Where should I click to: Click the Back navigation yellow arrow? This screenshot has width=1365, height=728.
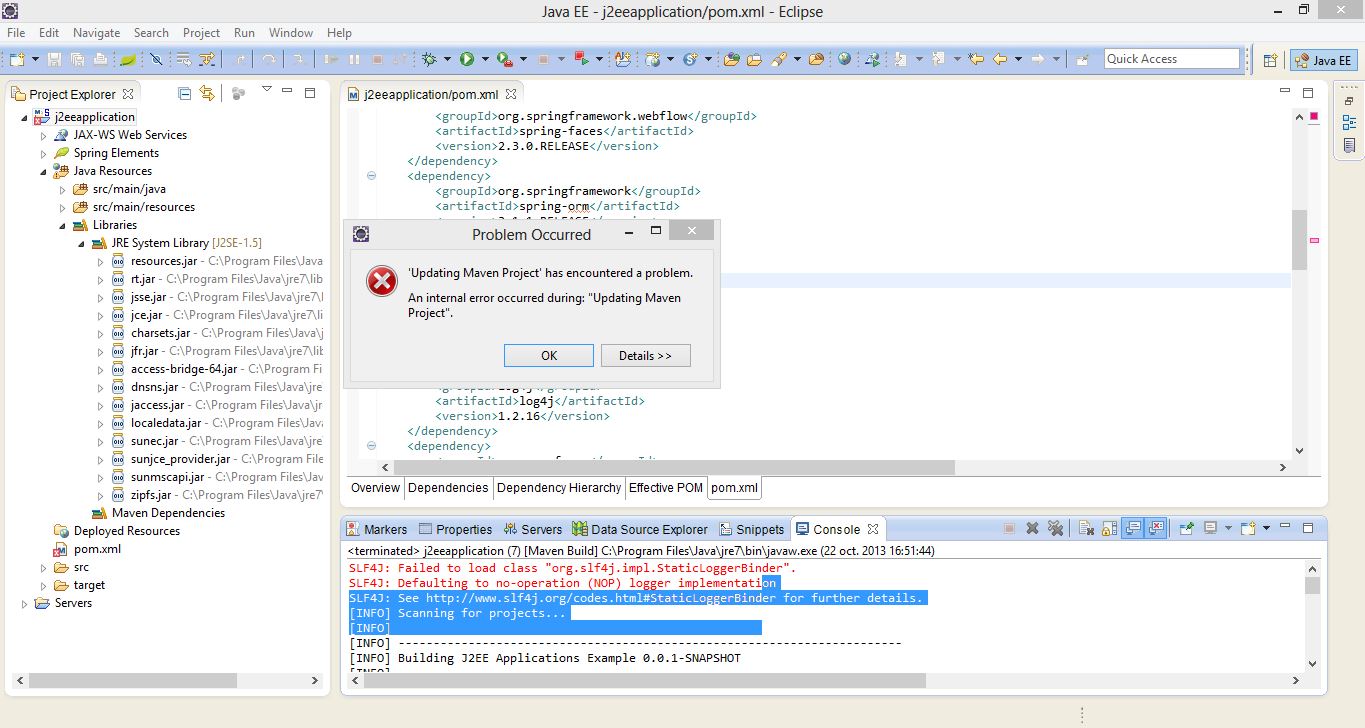tap(1000, 59)
